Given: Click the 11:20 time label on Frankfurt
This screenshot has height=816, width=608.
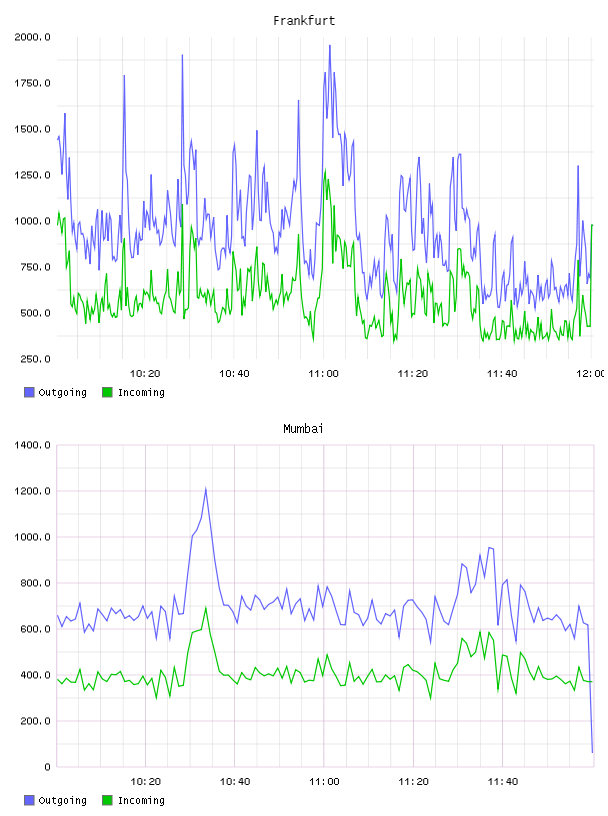Looking at the screenshot, I should click(x=413, y=374).
